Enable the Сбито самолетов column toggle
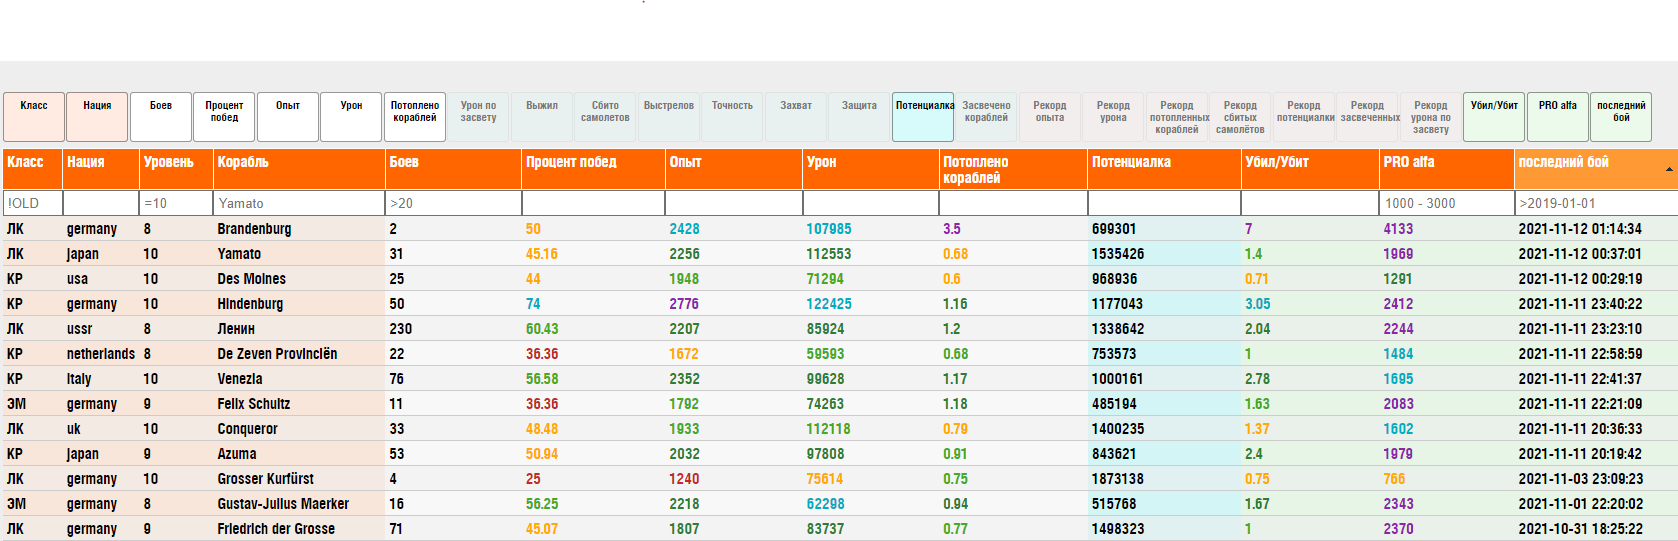 [605, 117]
